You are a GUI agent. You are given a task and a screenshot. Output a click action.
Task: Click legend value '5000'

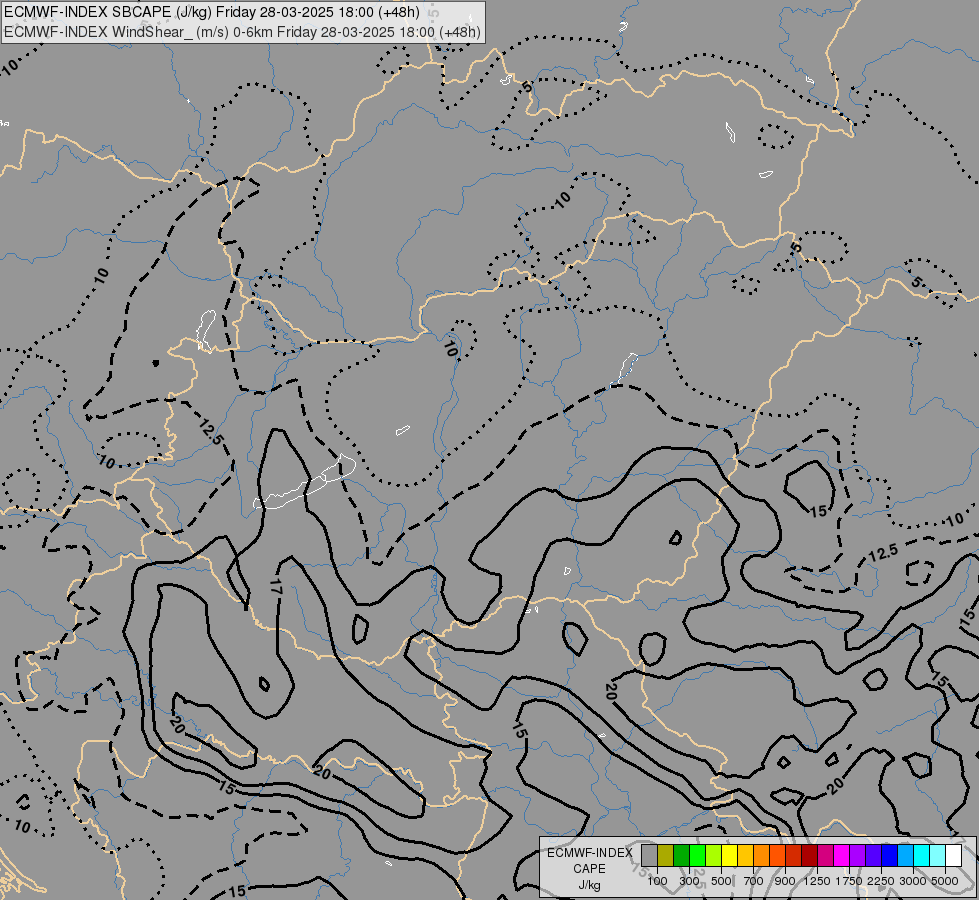[x=945, y=881]
